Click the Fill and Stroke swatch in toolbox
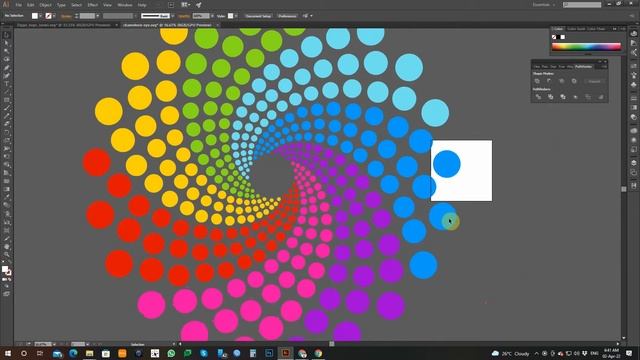640x360 pixels. (7, 271)
